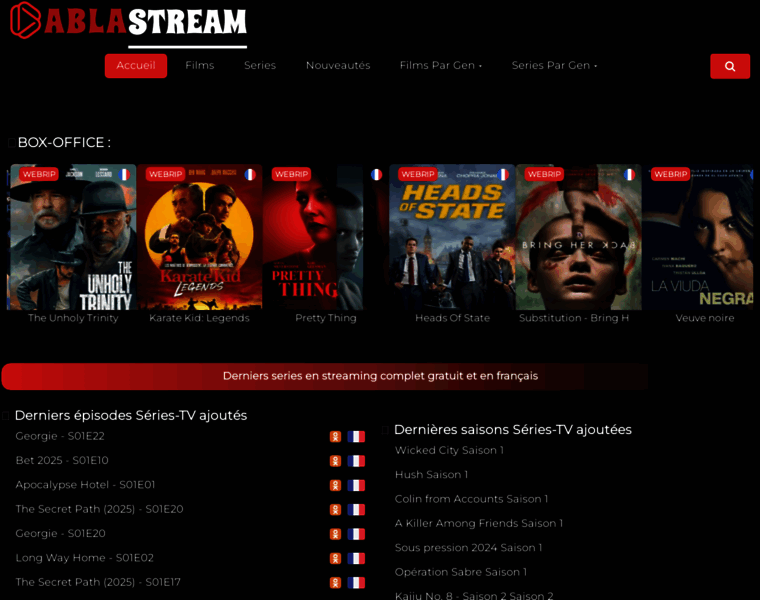The height and width of the screenshot is (600, 760).
Task: Open Bet 2025 - S01E10 episode
Action: point(62,460)
